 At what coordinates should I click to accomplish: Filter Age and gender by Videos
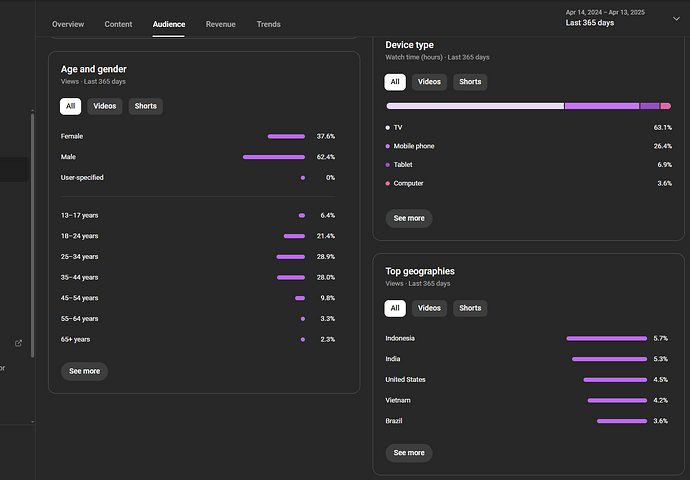point(105,106)
